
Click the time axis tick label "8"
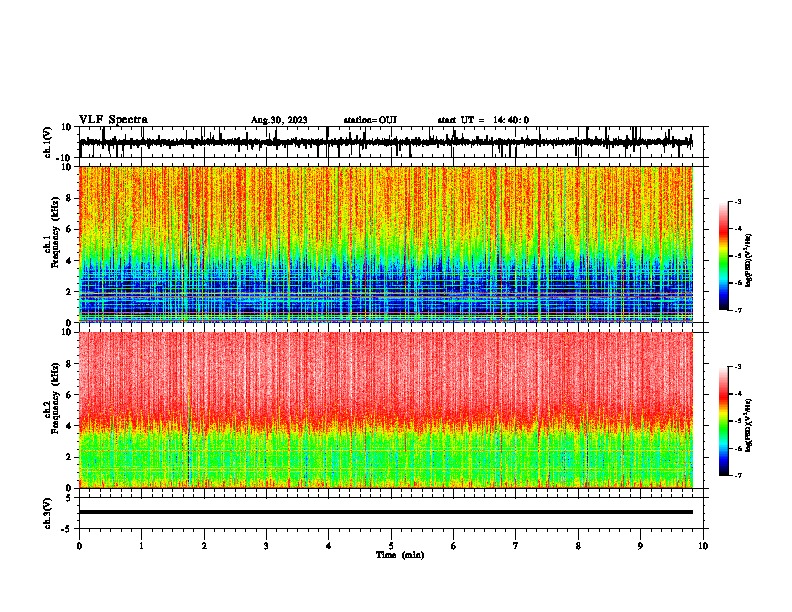pos(578,546)
